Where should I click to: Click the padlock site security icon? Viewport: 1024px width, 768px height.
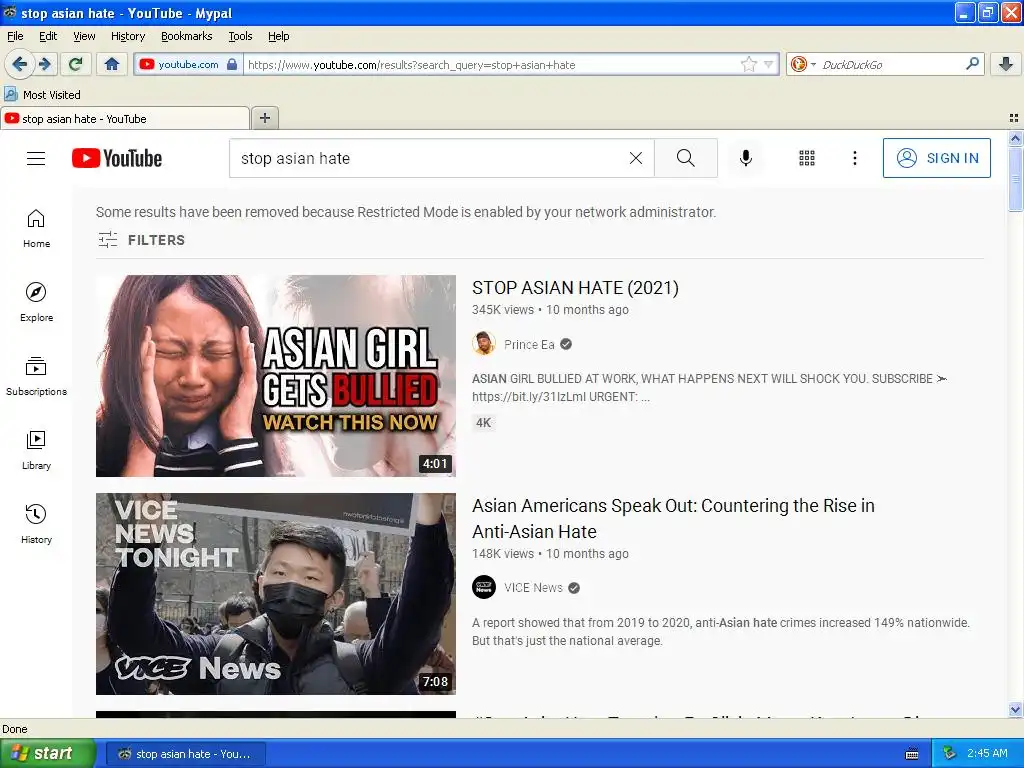(232, 64)
